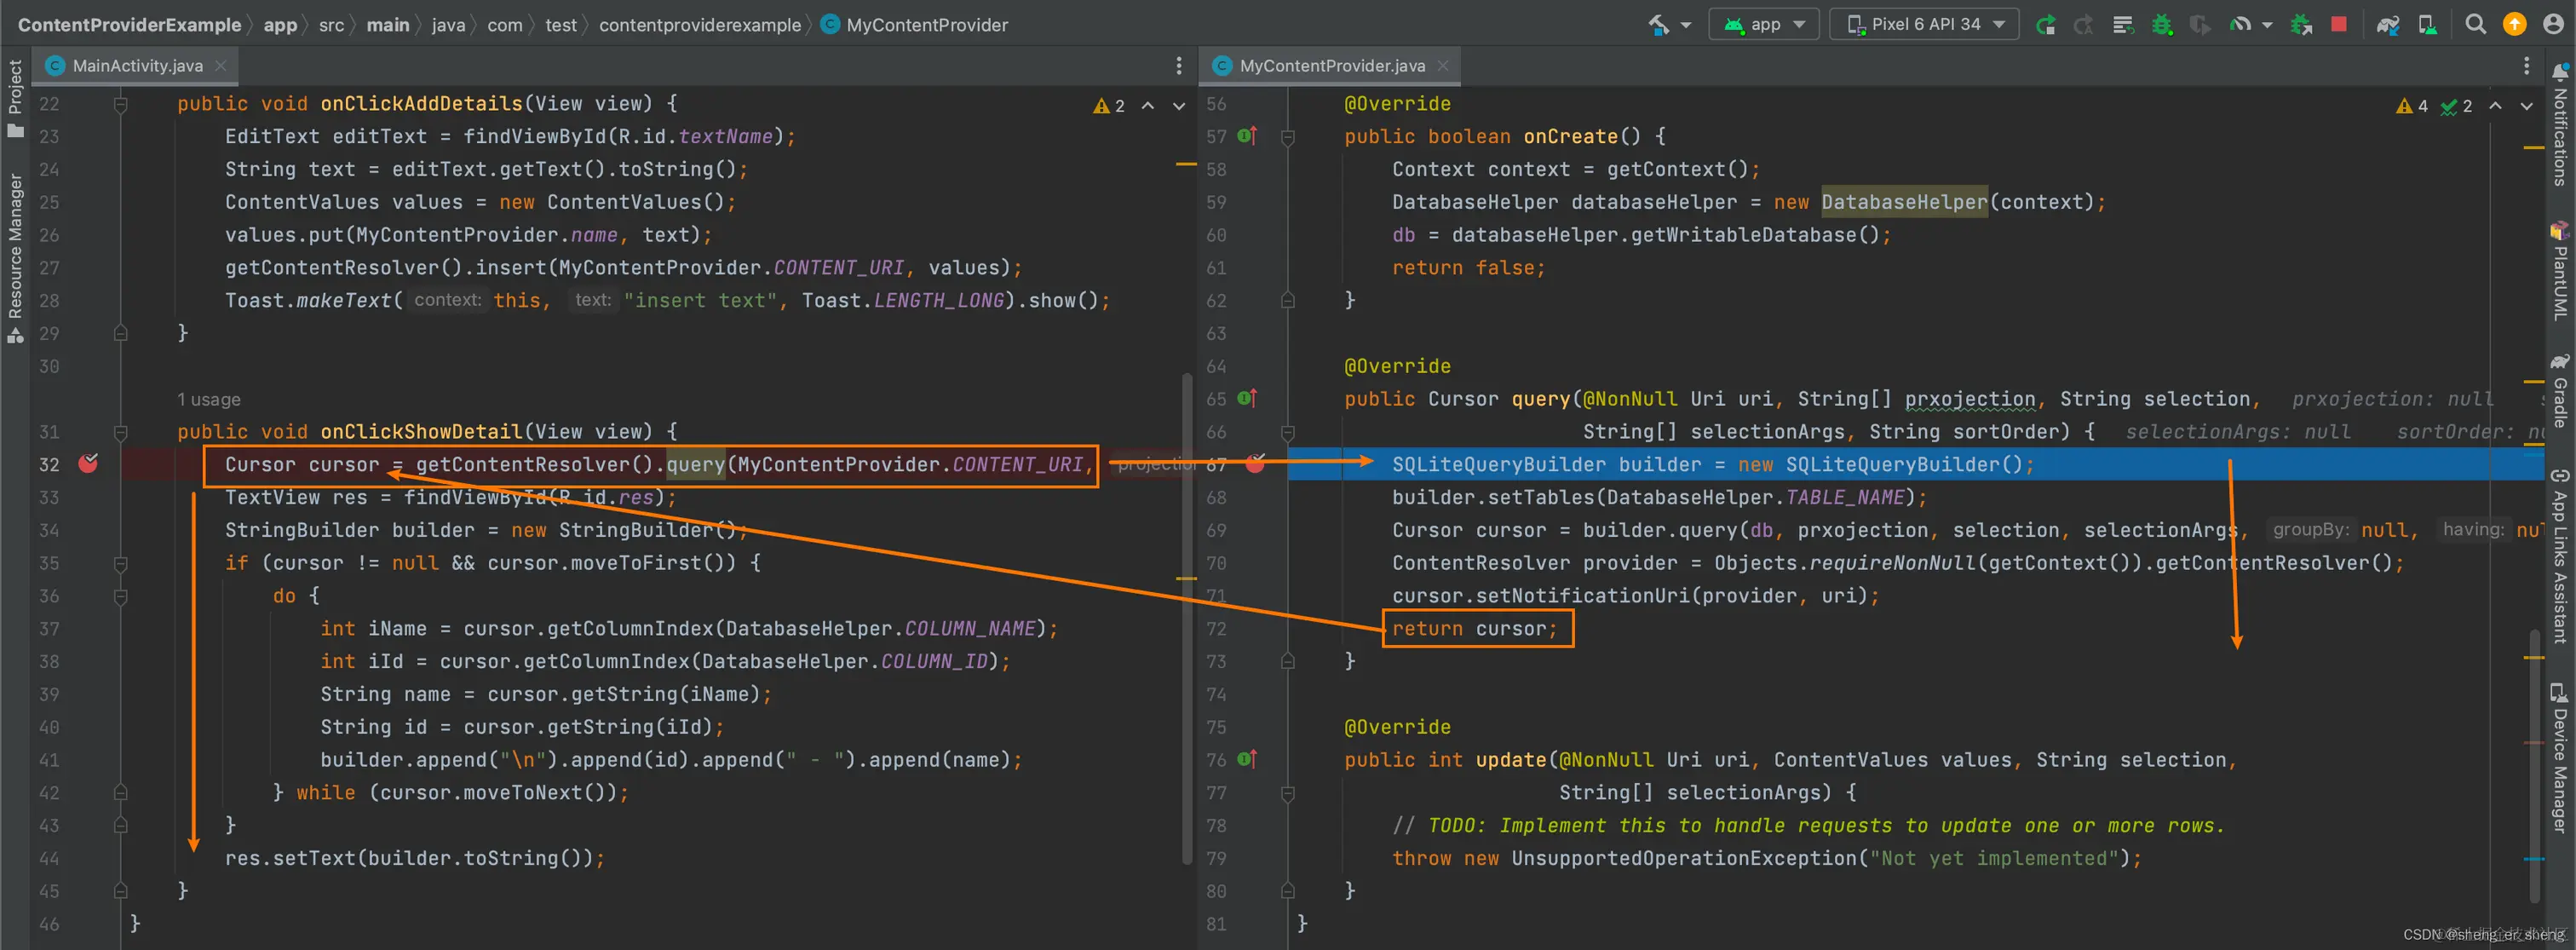Collapse onClickShowDetail method fold at line 31
This screenshot has height=950, width=2576.
pyautogui.click(x=120, y=432)
